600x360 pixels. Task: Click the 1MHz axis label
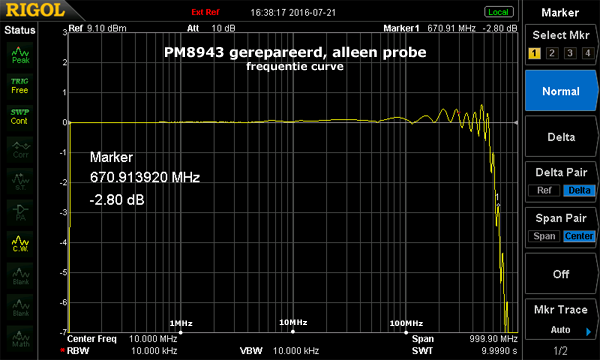(181, 323)
